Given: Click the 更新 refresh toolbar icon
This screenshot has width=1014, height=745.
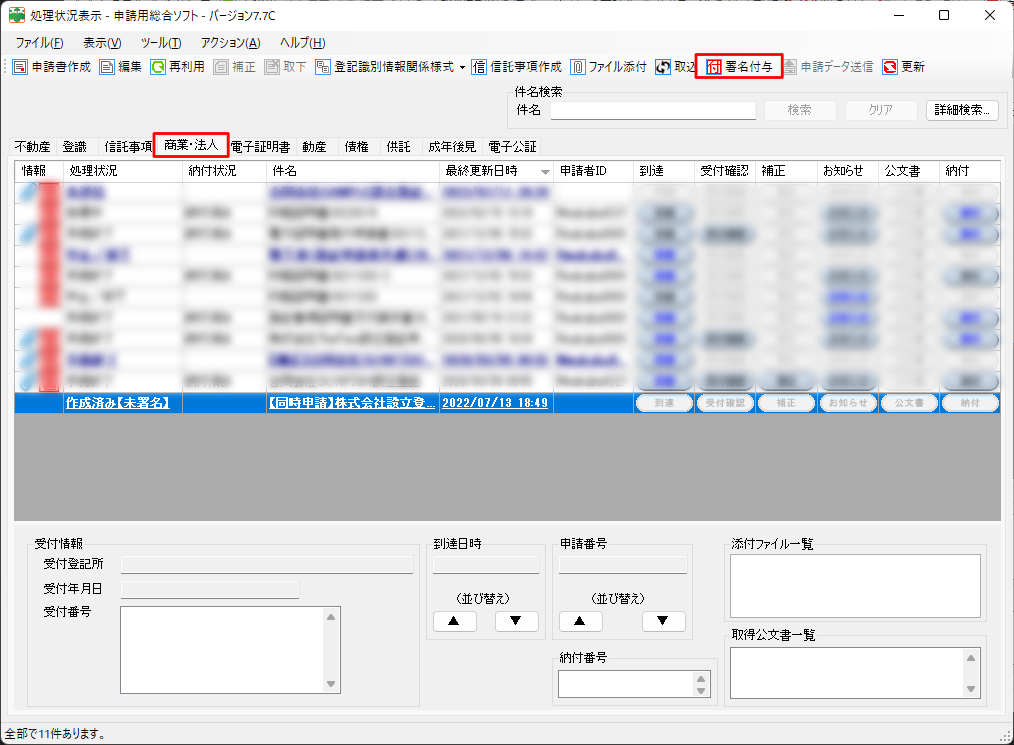Looking at the screenshot, I should tap(890, 67).
